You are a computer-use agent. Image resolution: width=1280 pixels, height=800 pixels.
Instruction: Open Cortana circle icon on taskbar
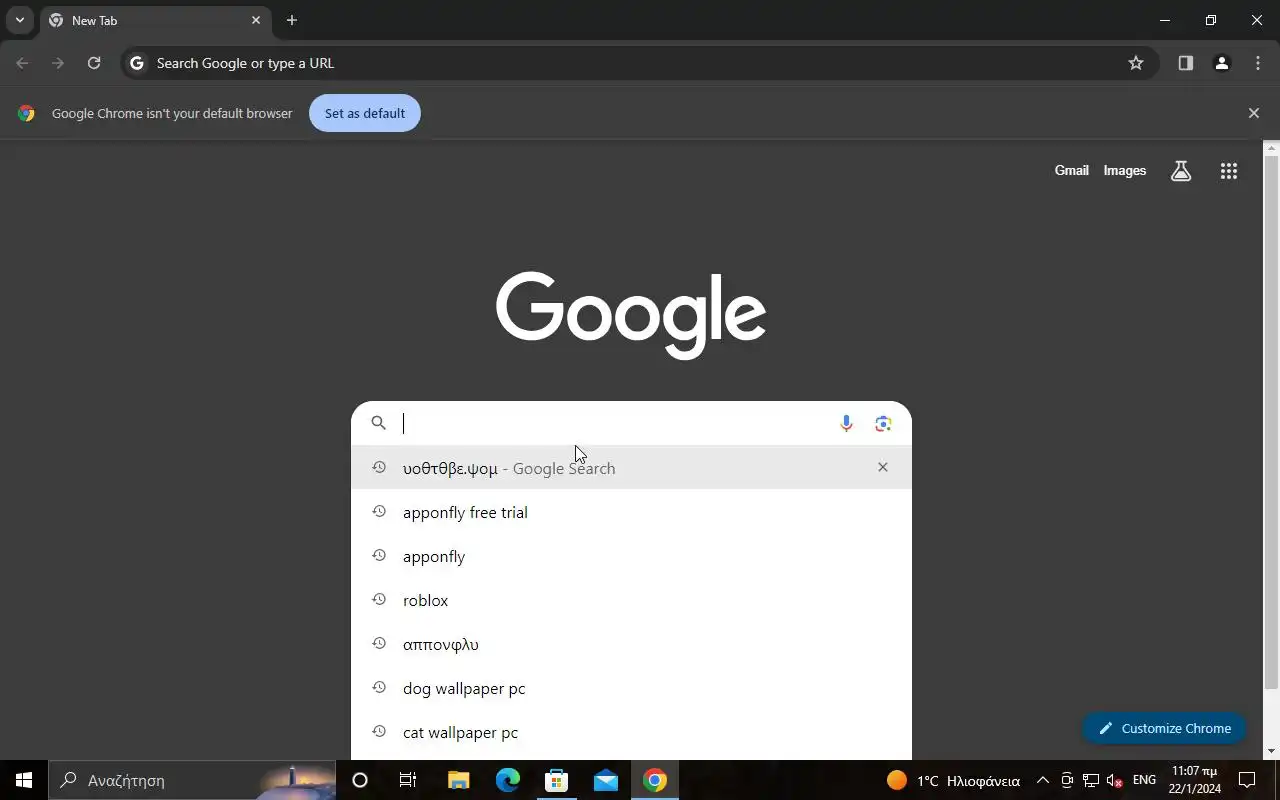(360, 780)
